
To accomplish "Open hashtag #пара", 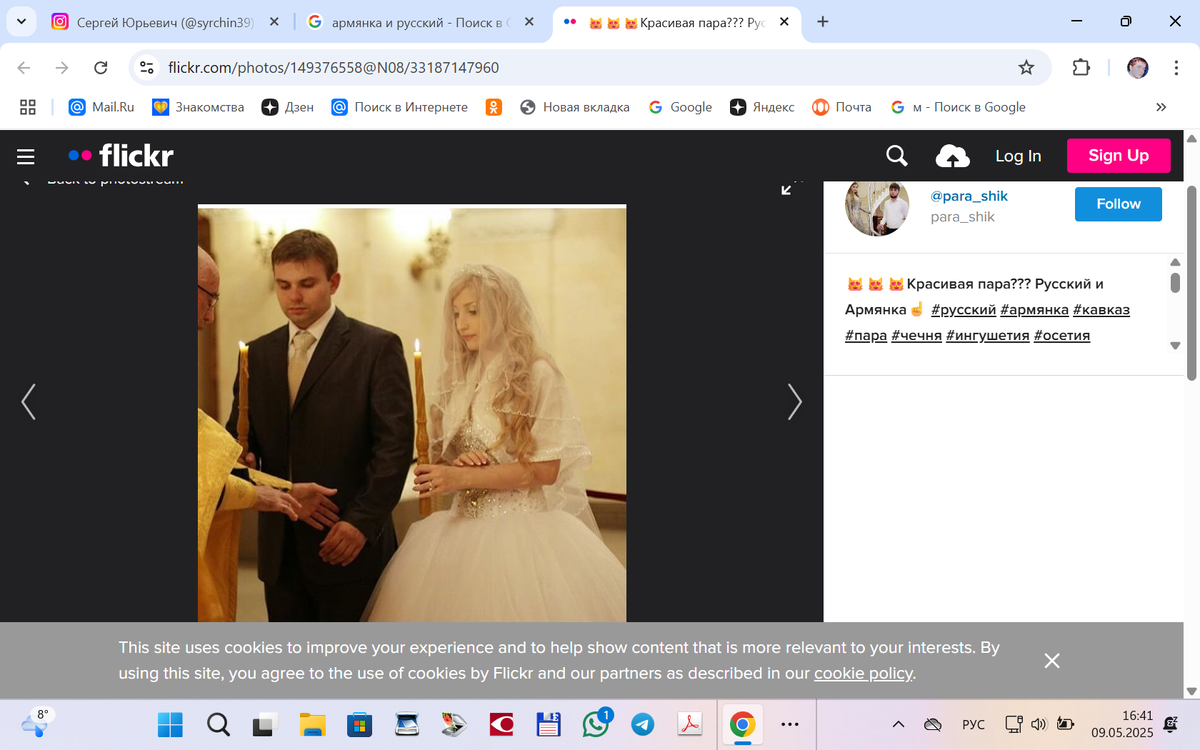I will tap(866, 336).
